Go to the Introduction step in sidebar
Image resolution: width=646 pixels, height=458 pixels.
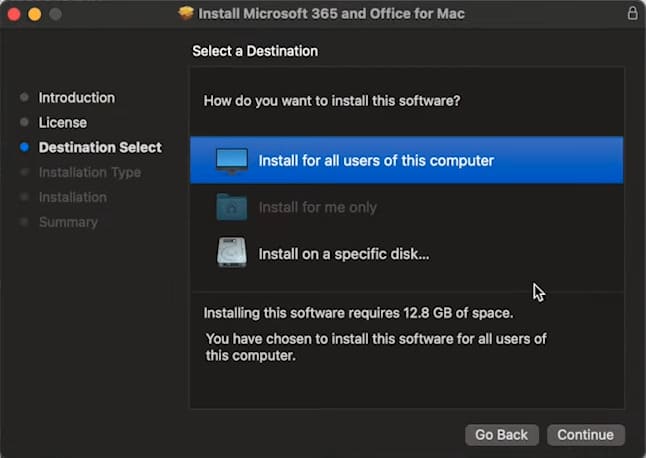point(76,98)
